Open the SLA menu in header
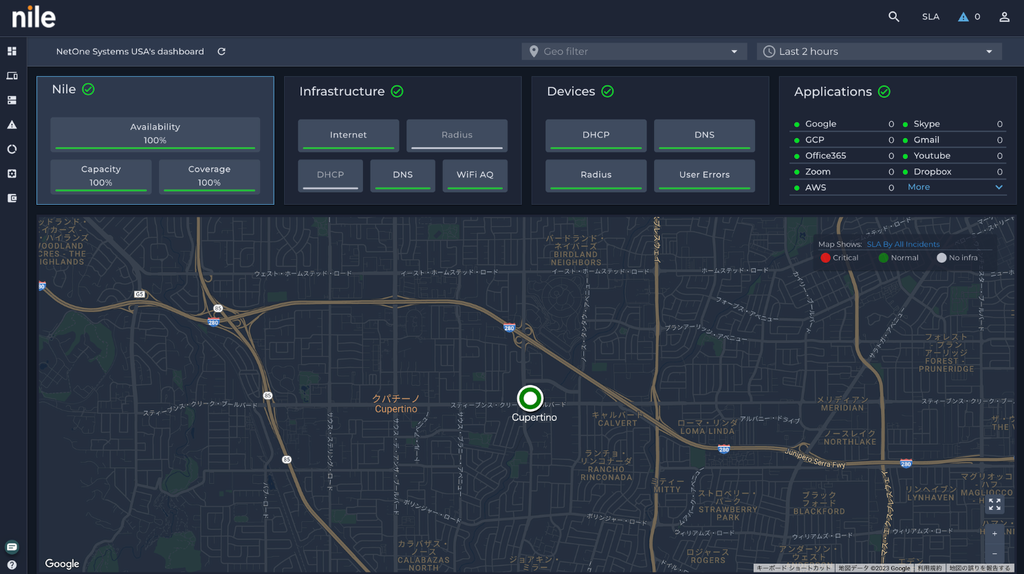The height and width of the screenshot is (574, 1024). point(931,17)
